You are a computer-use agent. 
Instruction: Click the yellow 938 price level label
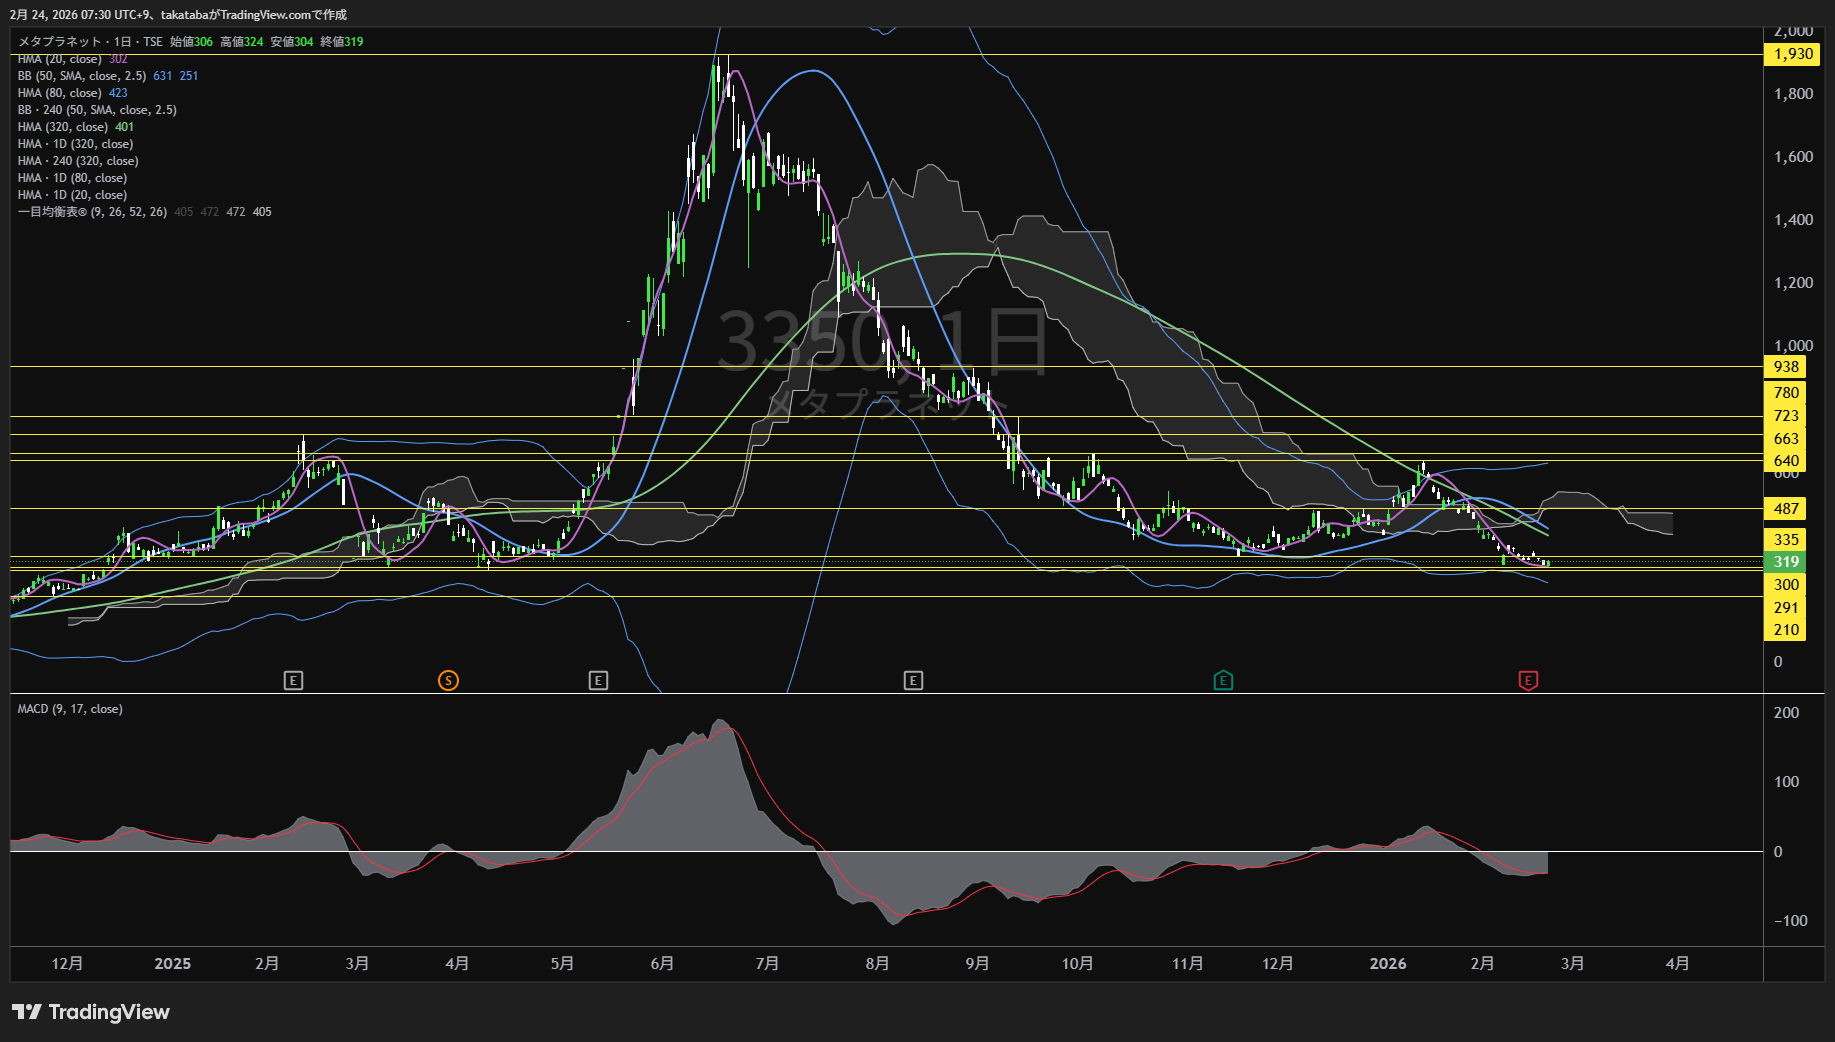[1786, 367]
